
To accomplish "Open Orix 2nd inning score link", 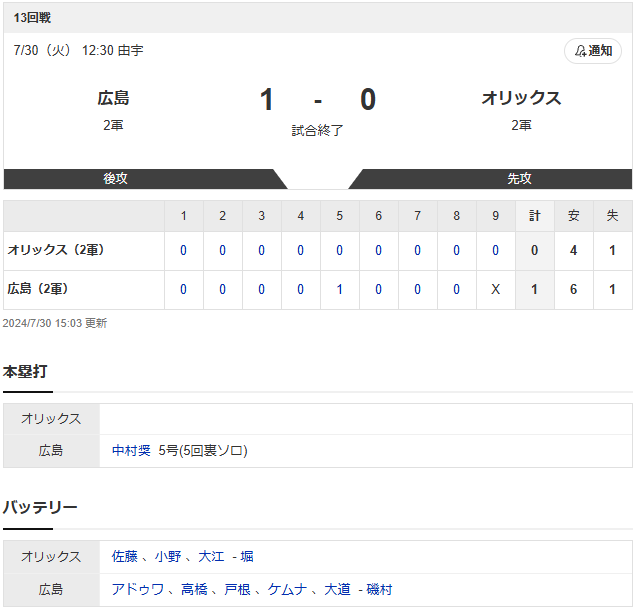I will click(222, 251).
